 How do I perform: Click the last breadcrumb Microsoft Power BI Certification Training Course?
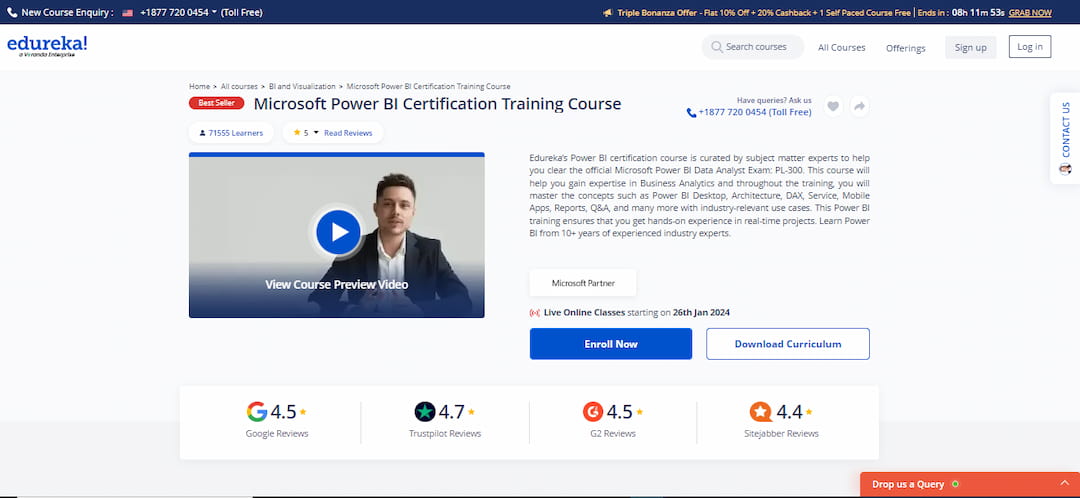(428, 87)
